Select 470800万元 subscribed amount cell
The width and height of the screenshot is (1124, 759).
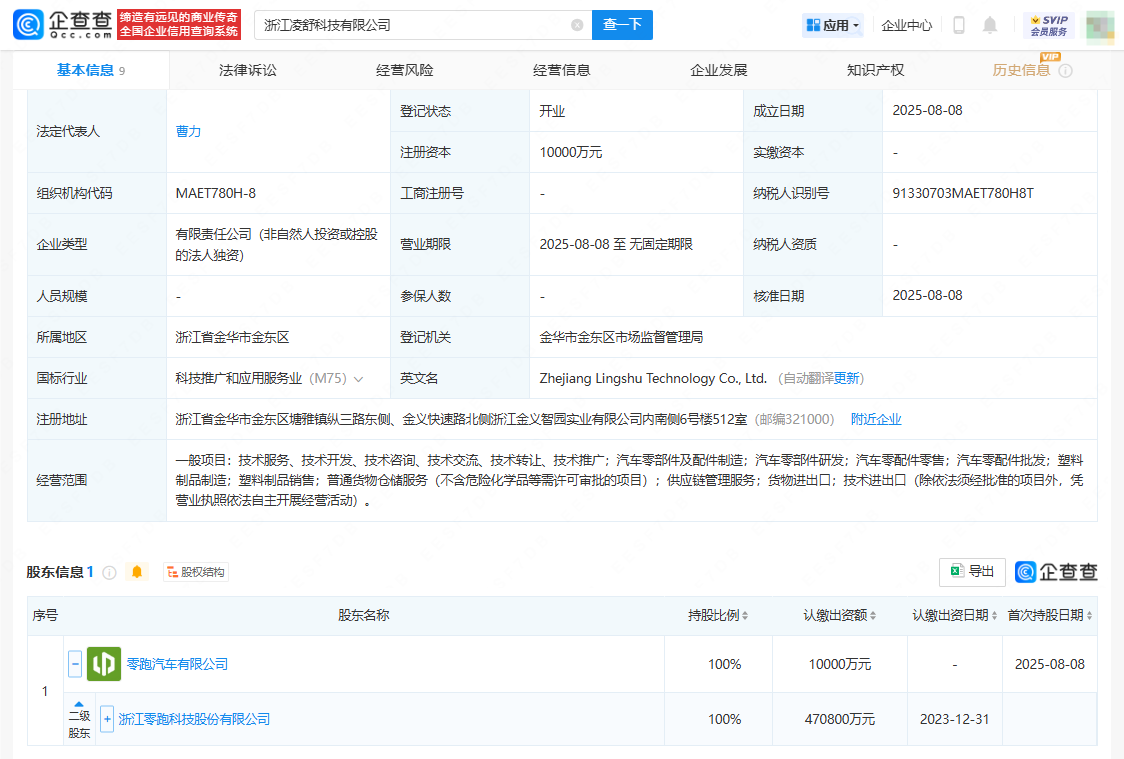click(x=839, y=719)
